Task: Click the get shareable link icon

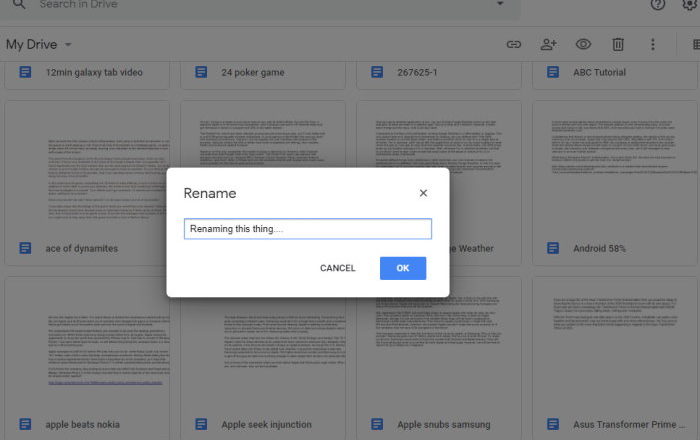Action: [x=514, y=44]
